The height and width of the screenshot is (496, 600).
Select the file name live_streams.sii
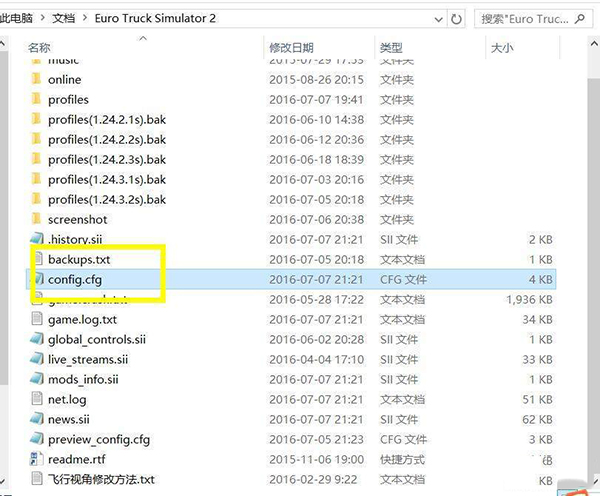(88, 359)
